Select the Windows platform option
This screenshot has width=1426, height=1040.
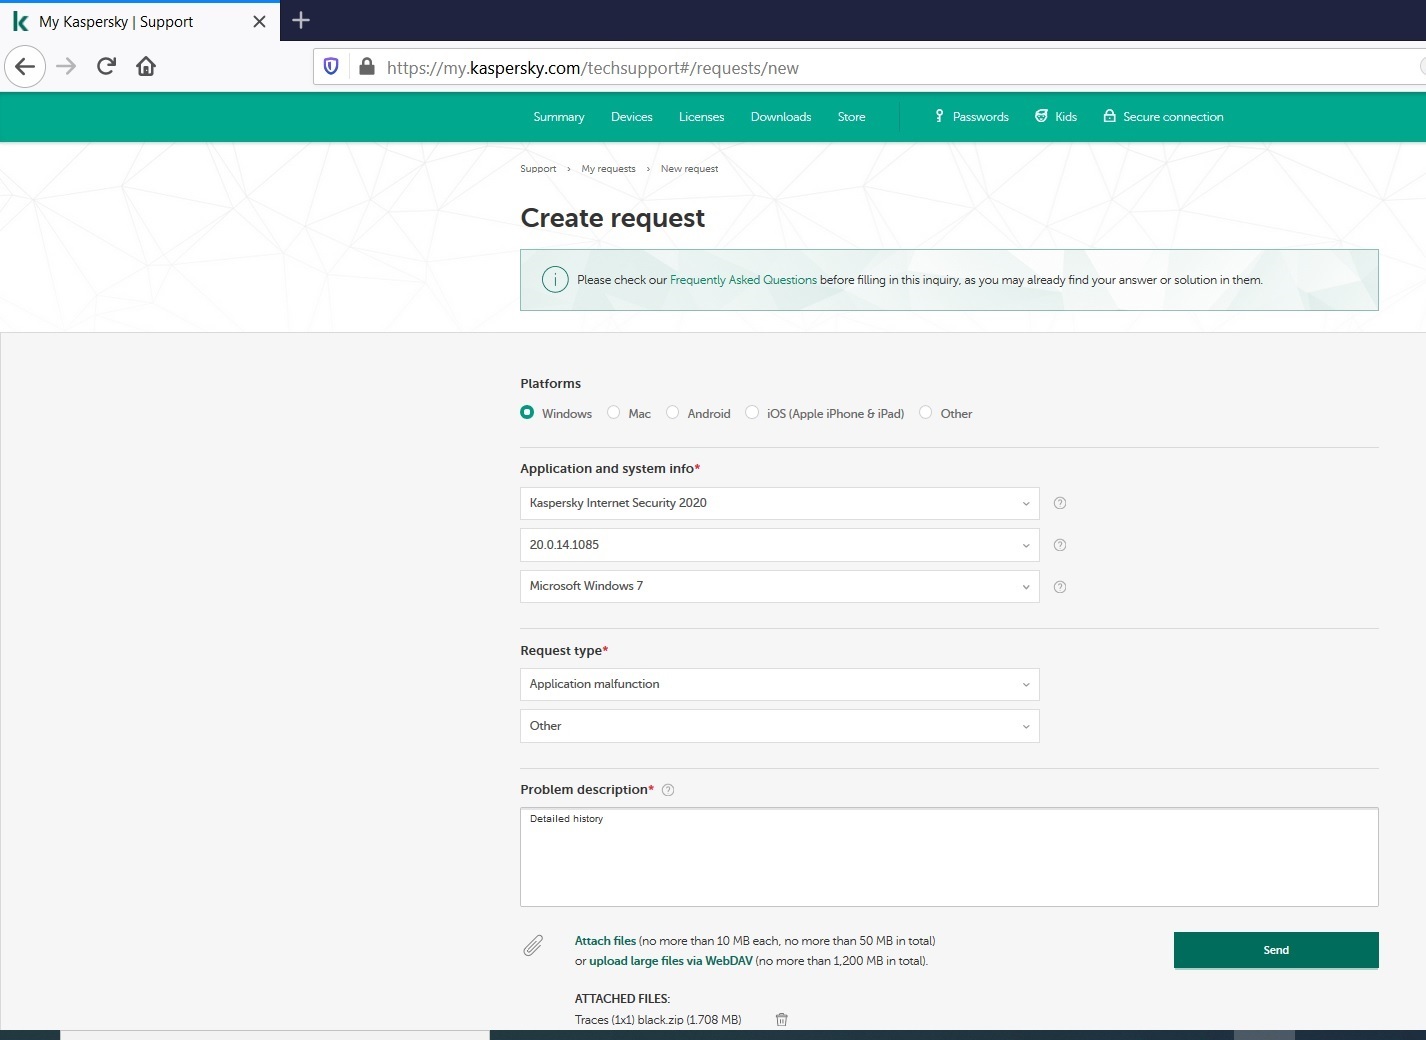pyautogui.click(x=527, y=412)
